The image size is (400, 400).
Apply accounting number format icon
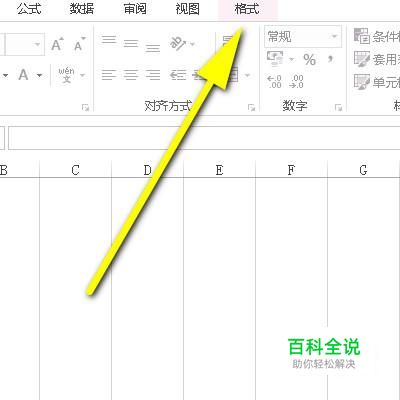point(275,59)
